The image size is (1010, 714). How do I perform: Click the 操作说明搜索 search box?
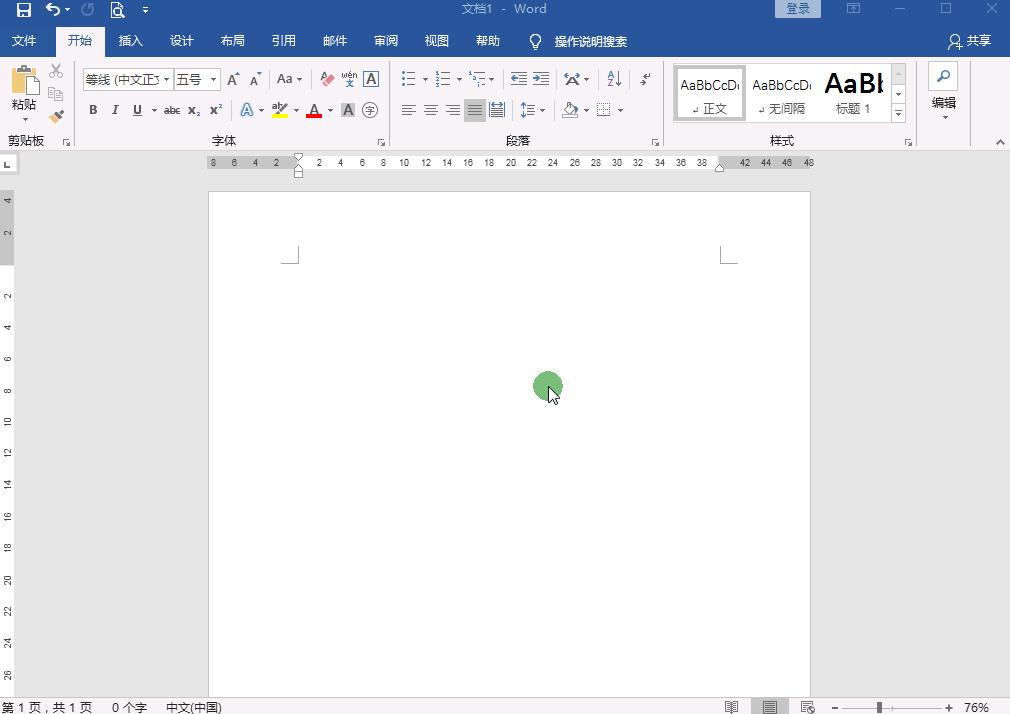click(x=591, y=41)
